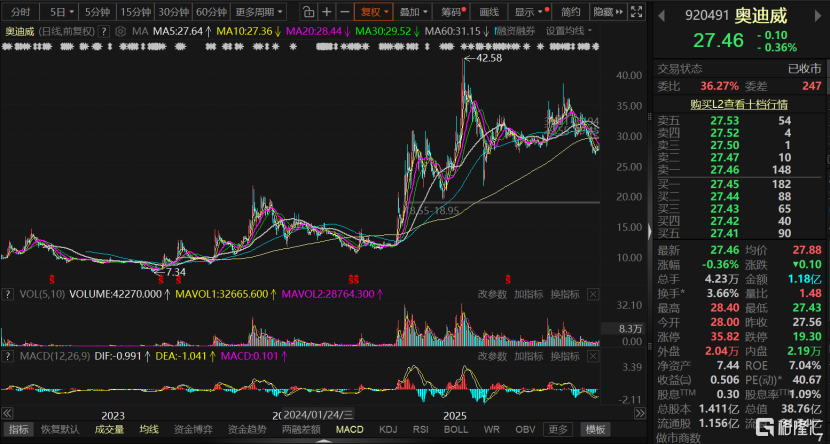Go to previous stock with left arrow
The width and height of the screenshot is (830, 444).
661,16
